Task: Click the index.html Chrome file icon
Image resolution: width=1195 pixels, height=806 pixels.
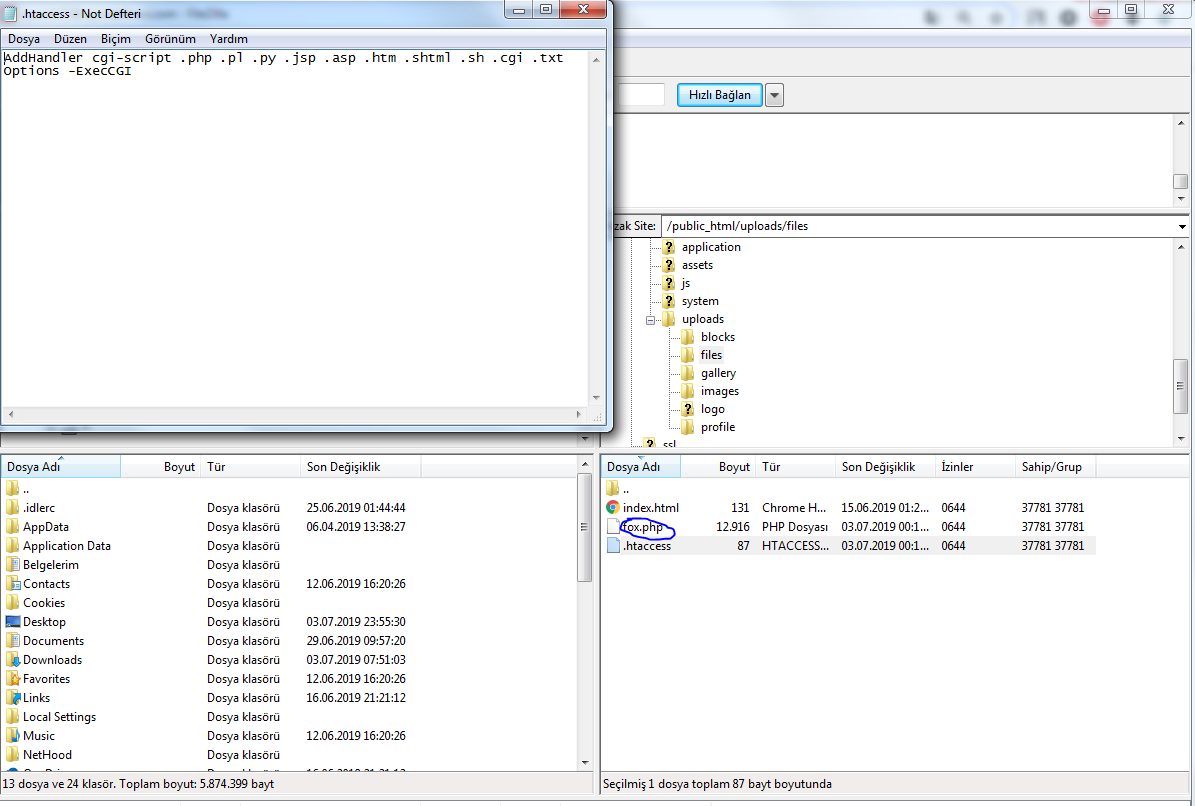Action: pos(613,507)
